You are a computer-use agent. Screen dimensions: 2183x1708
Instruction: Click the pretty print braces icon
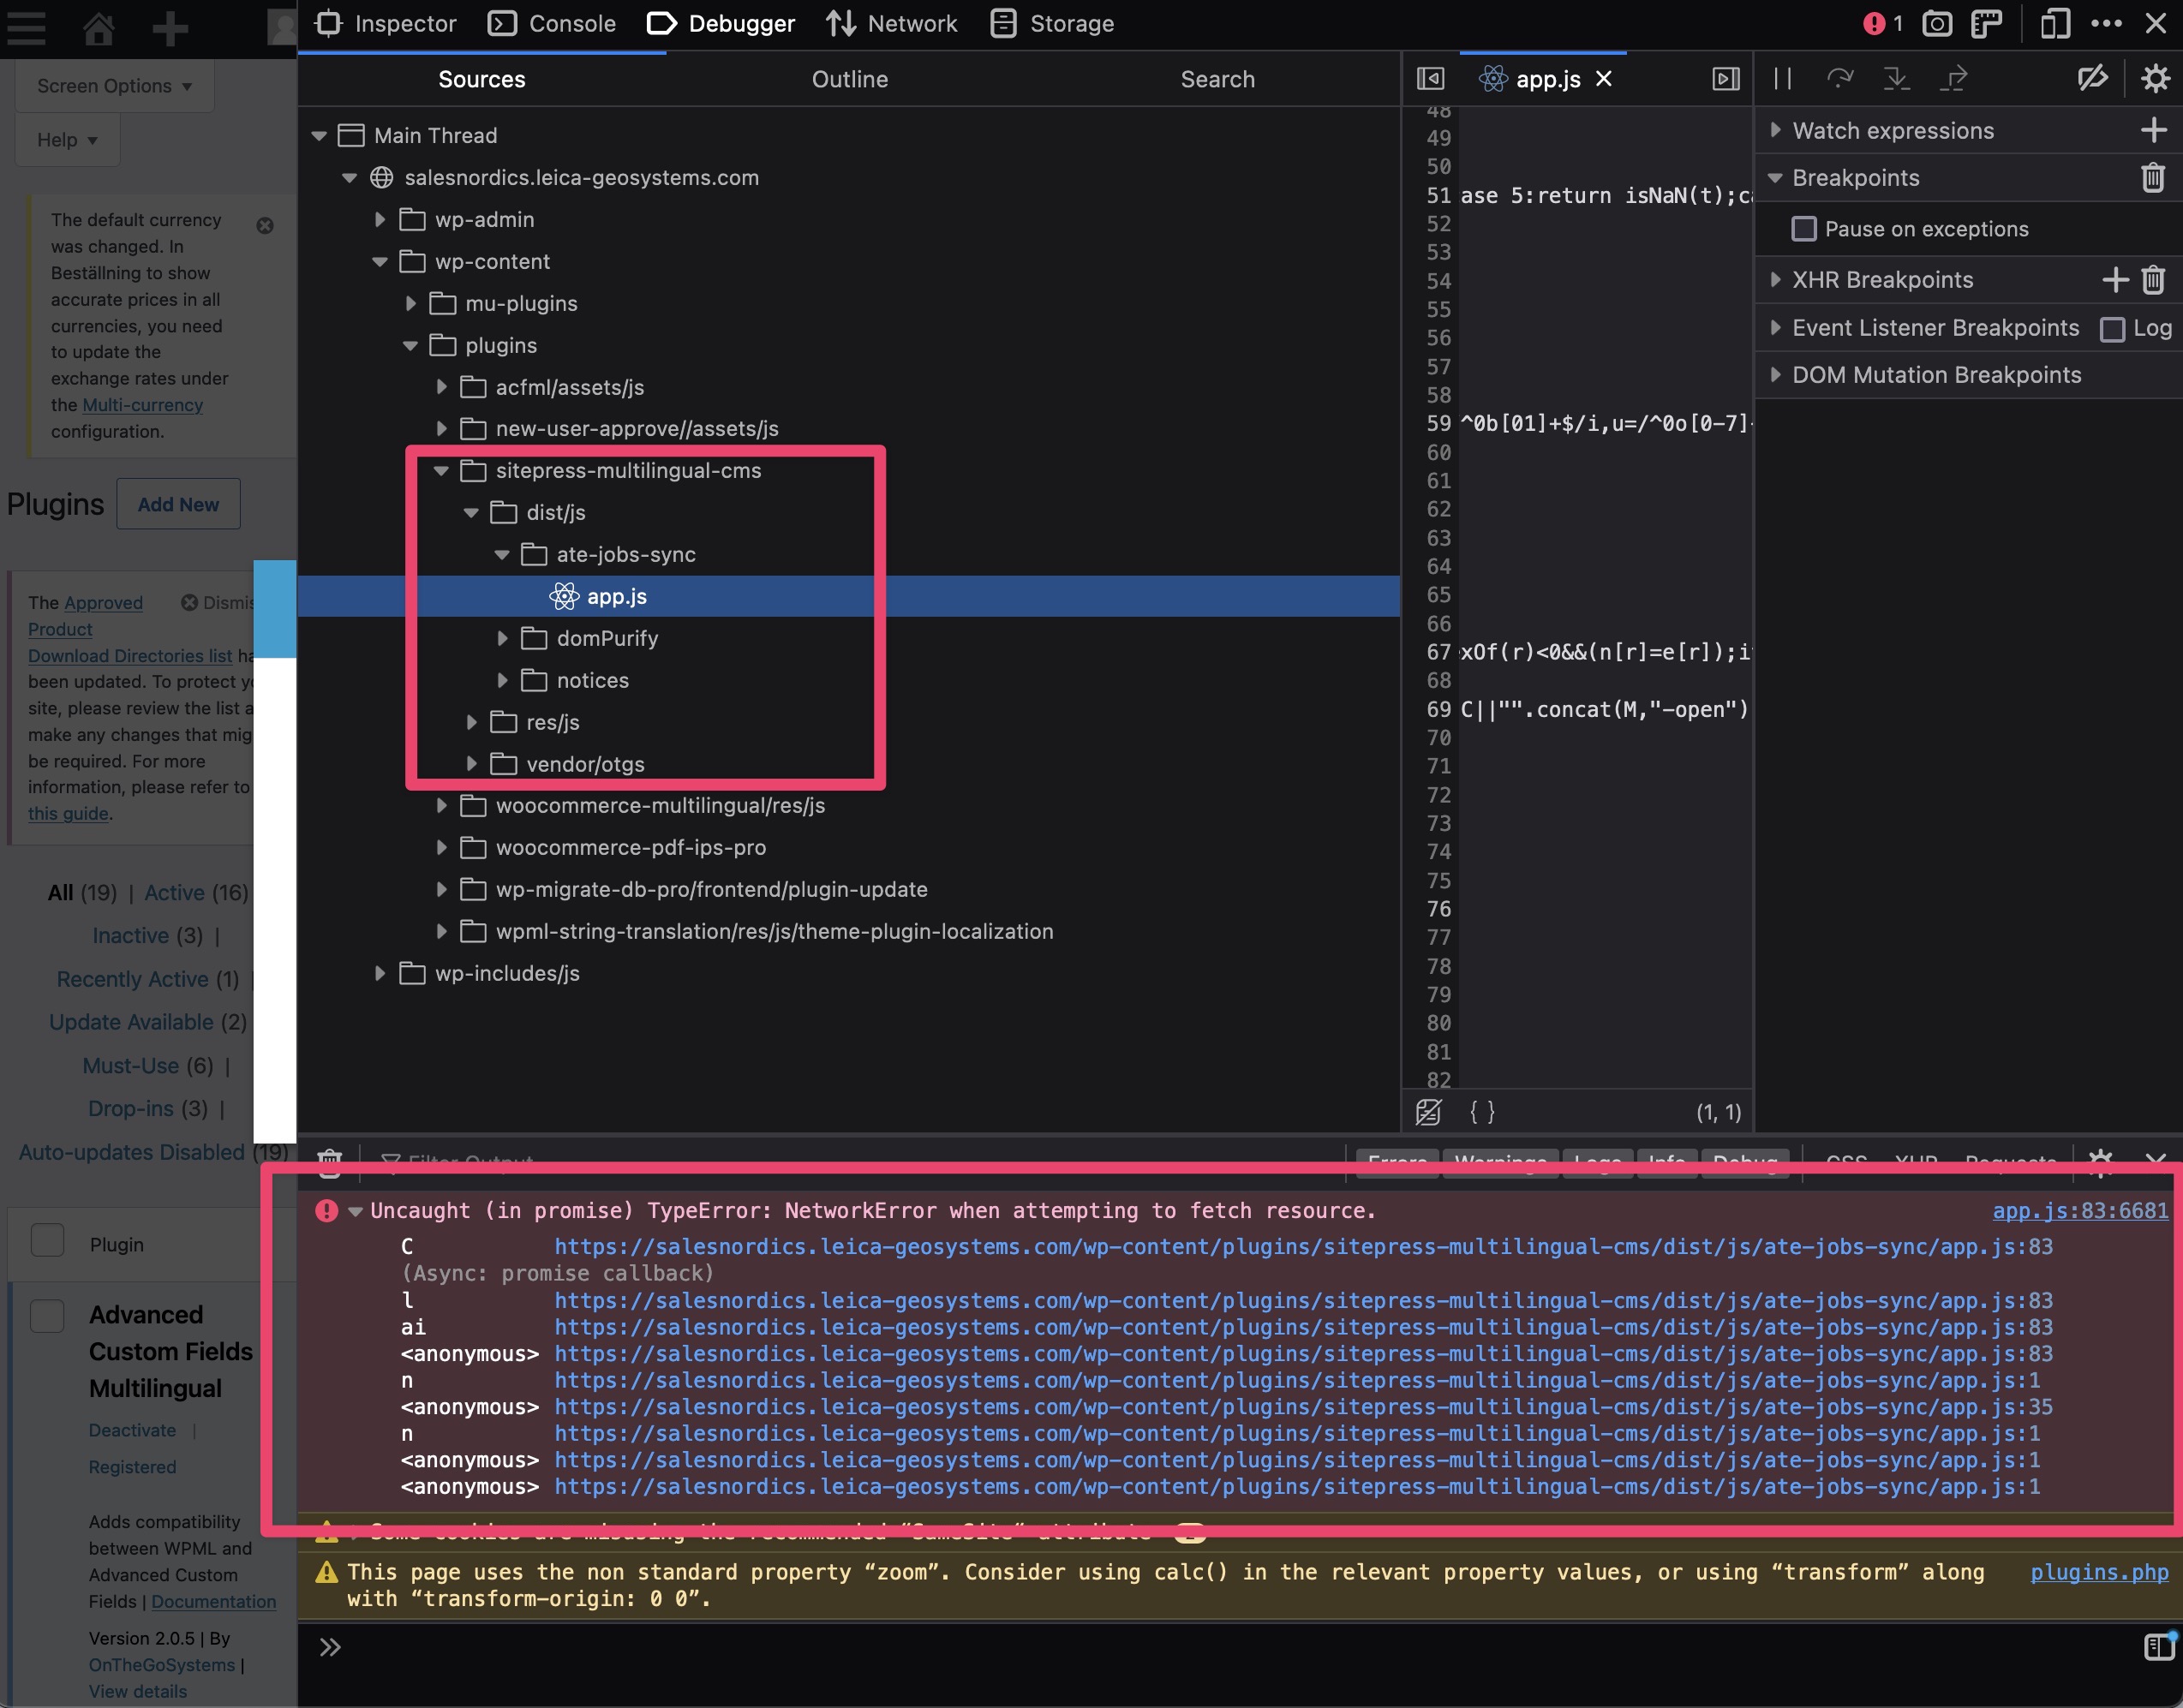[1482, 1112]
